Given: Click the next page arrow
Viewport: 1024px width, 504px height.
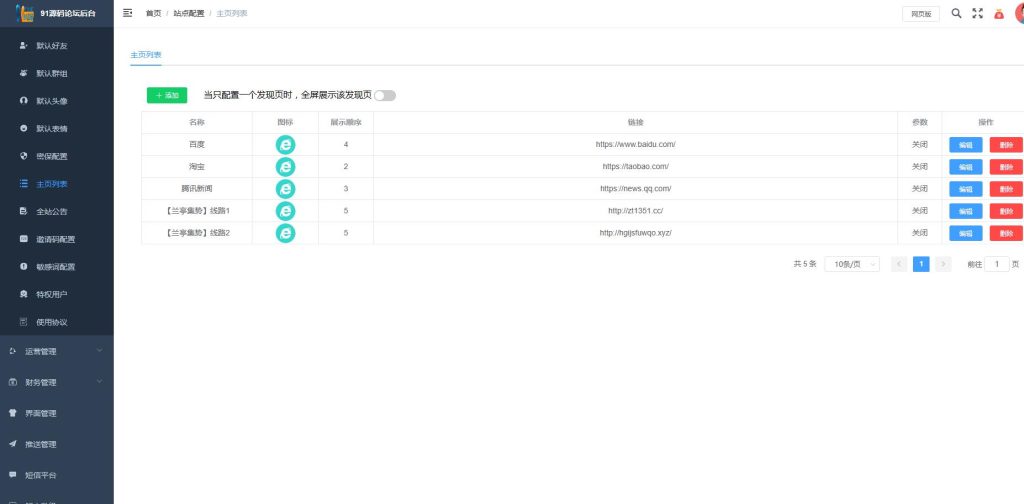Looking at the screenshot, I should point(943,264).
